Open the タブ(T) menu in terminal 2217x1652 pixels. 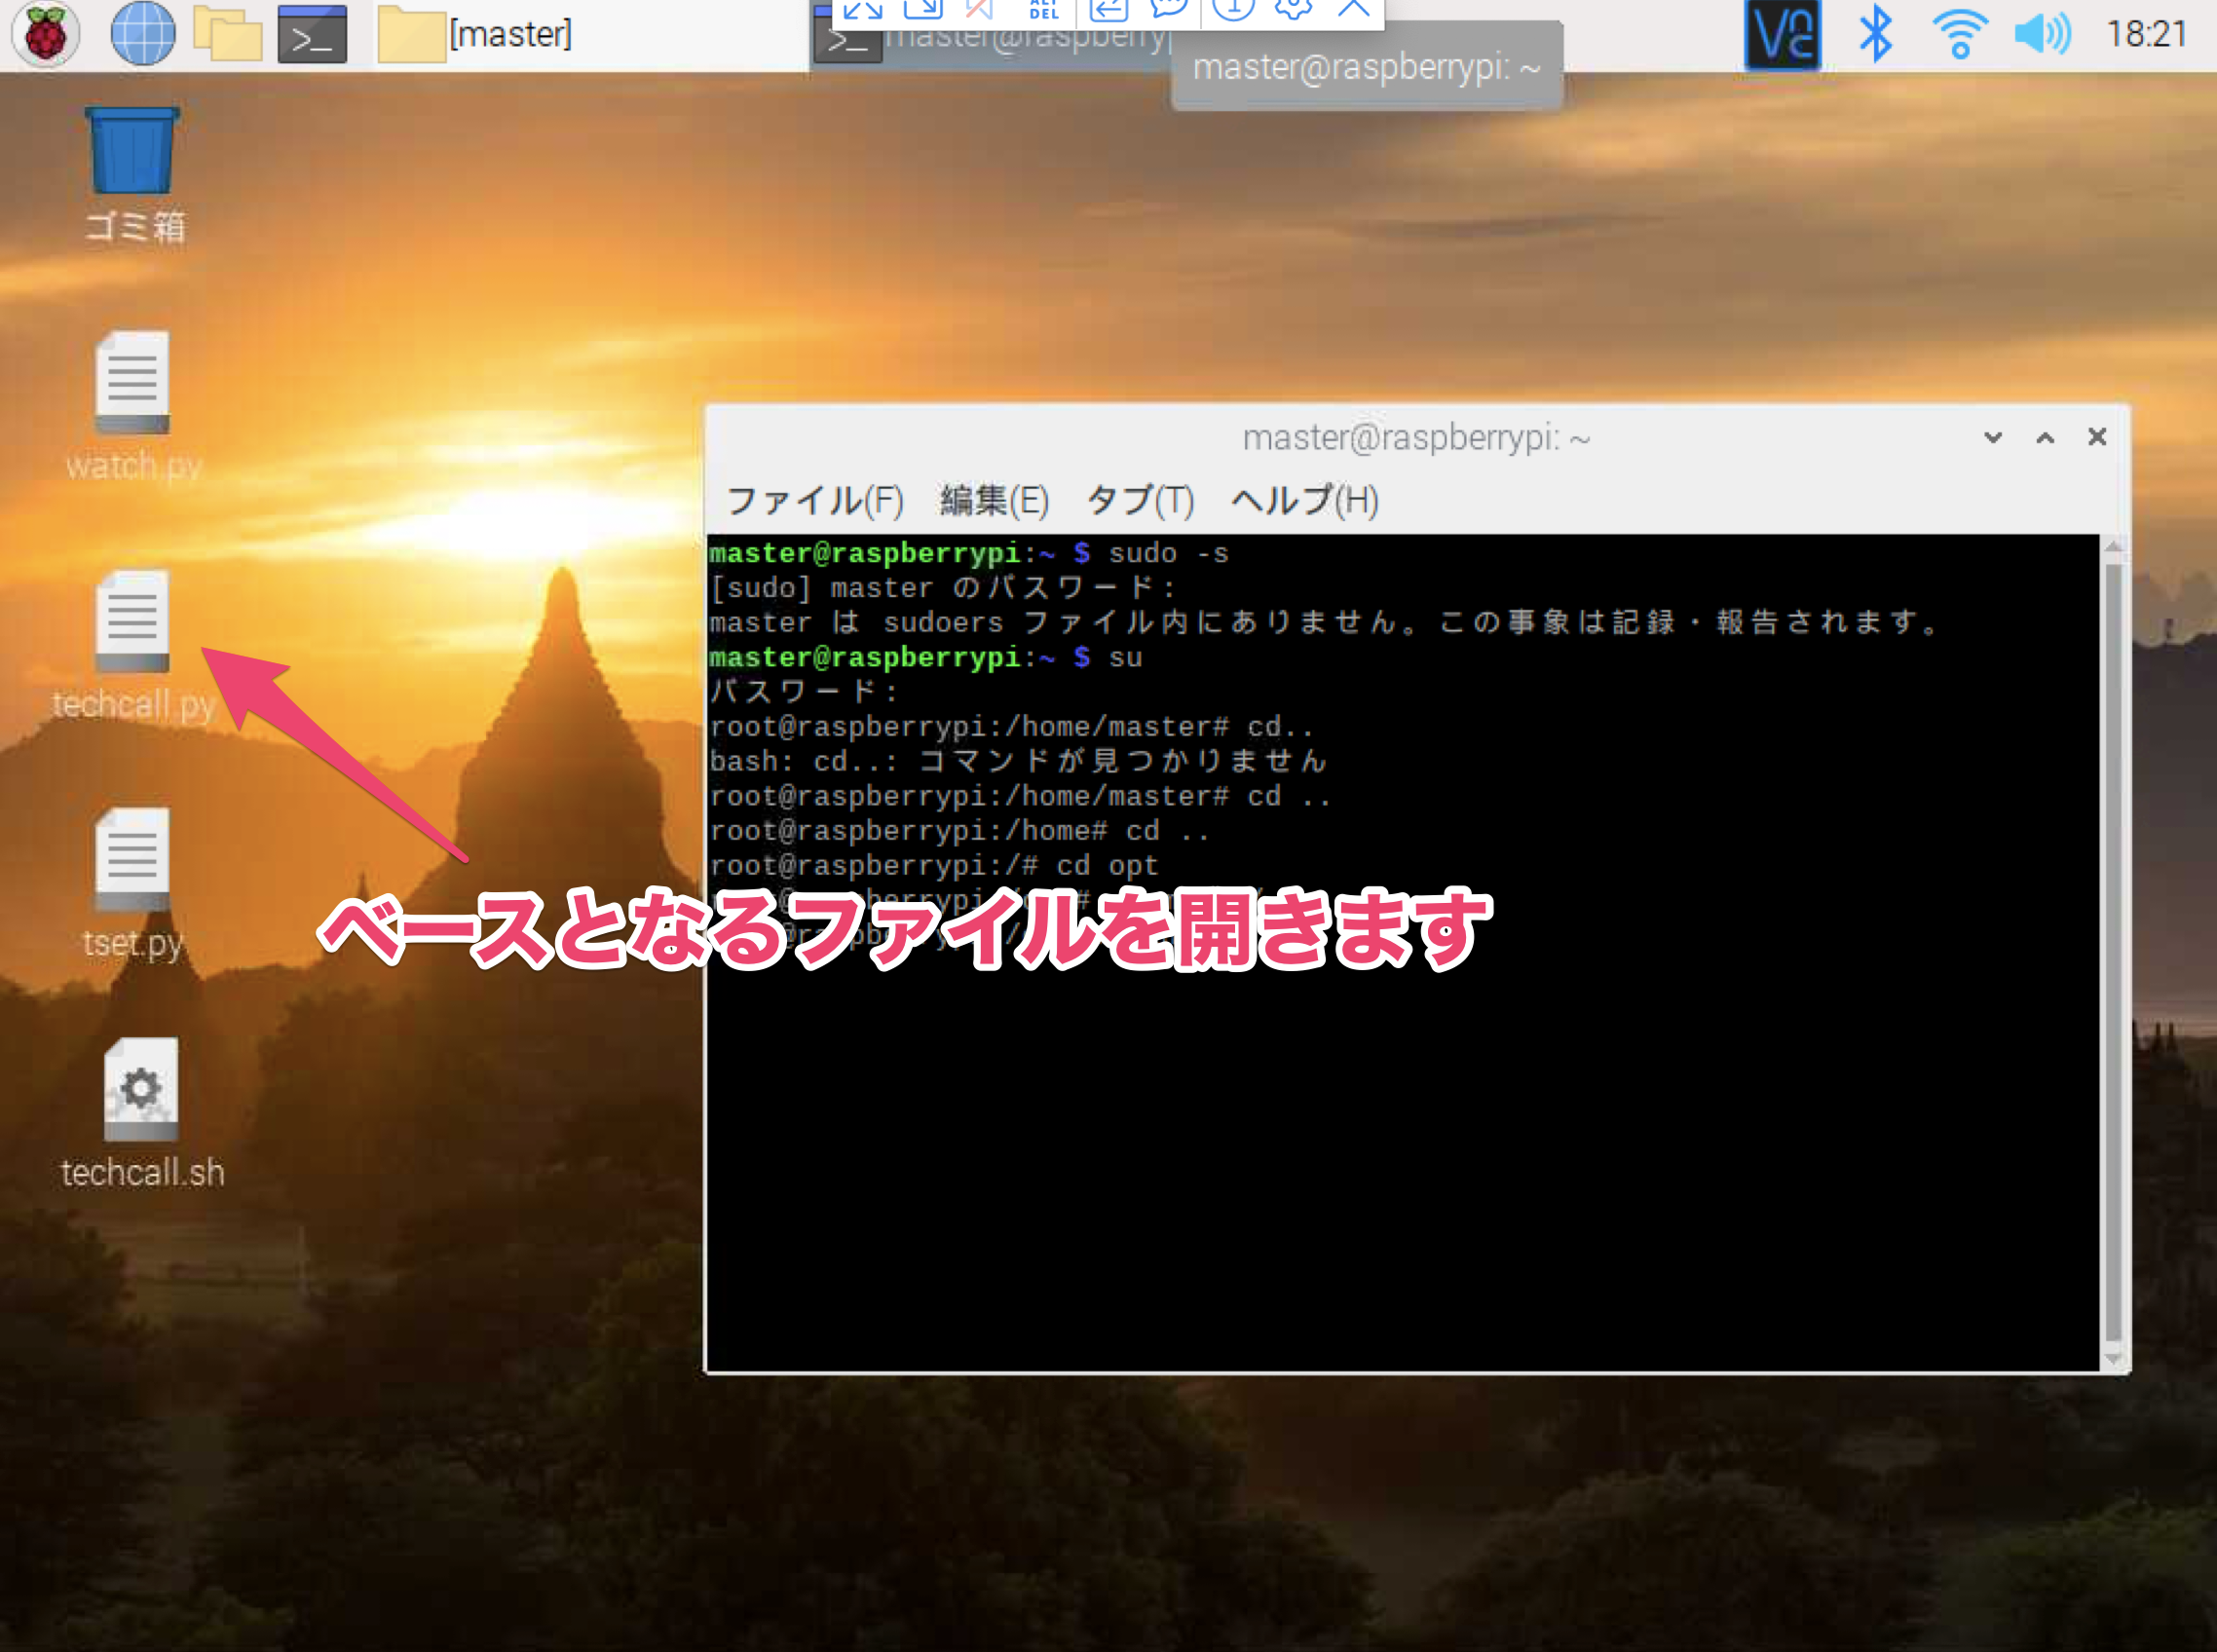coord(1140,500)
